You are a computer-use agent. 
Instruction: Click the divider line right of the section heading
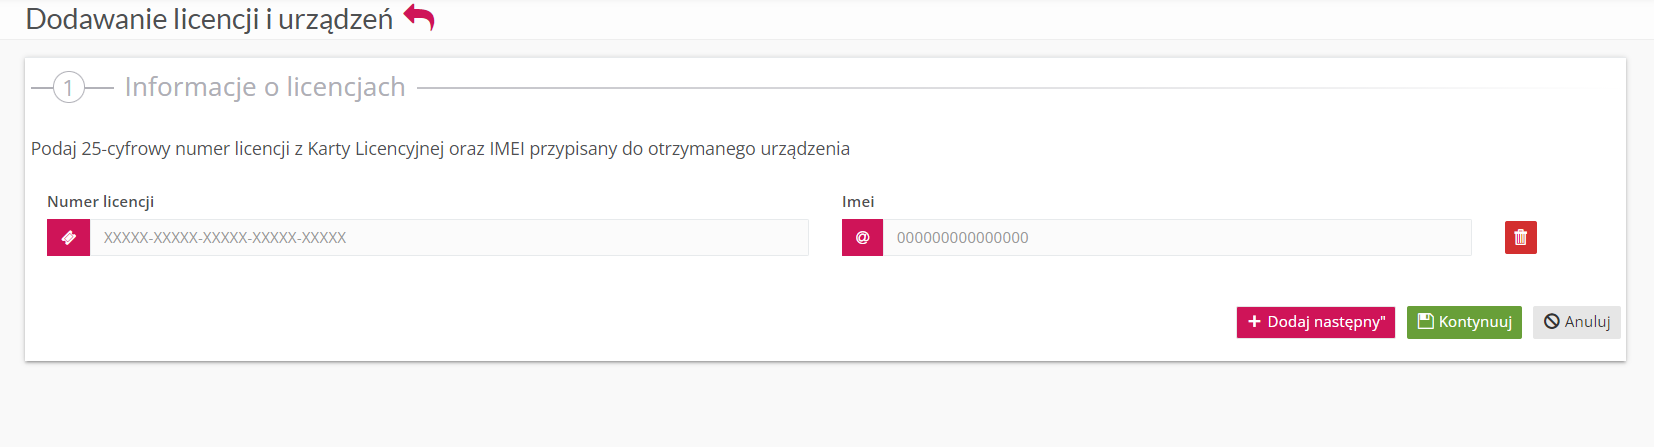[1000, 88]
